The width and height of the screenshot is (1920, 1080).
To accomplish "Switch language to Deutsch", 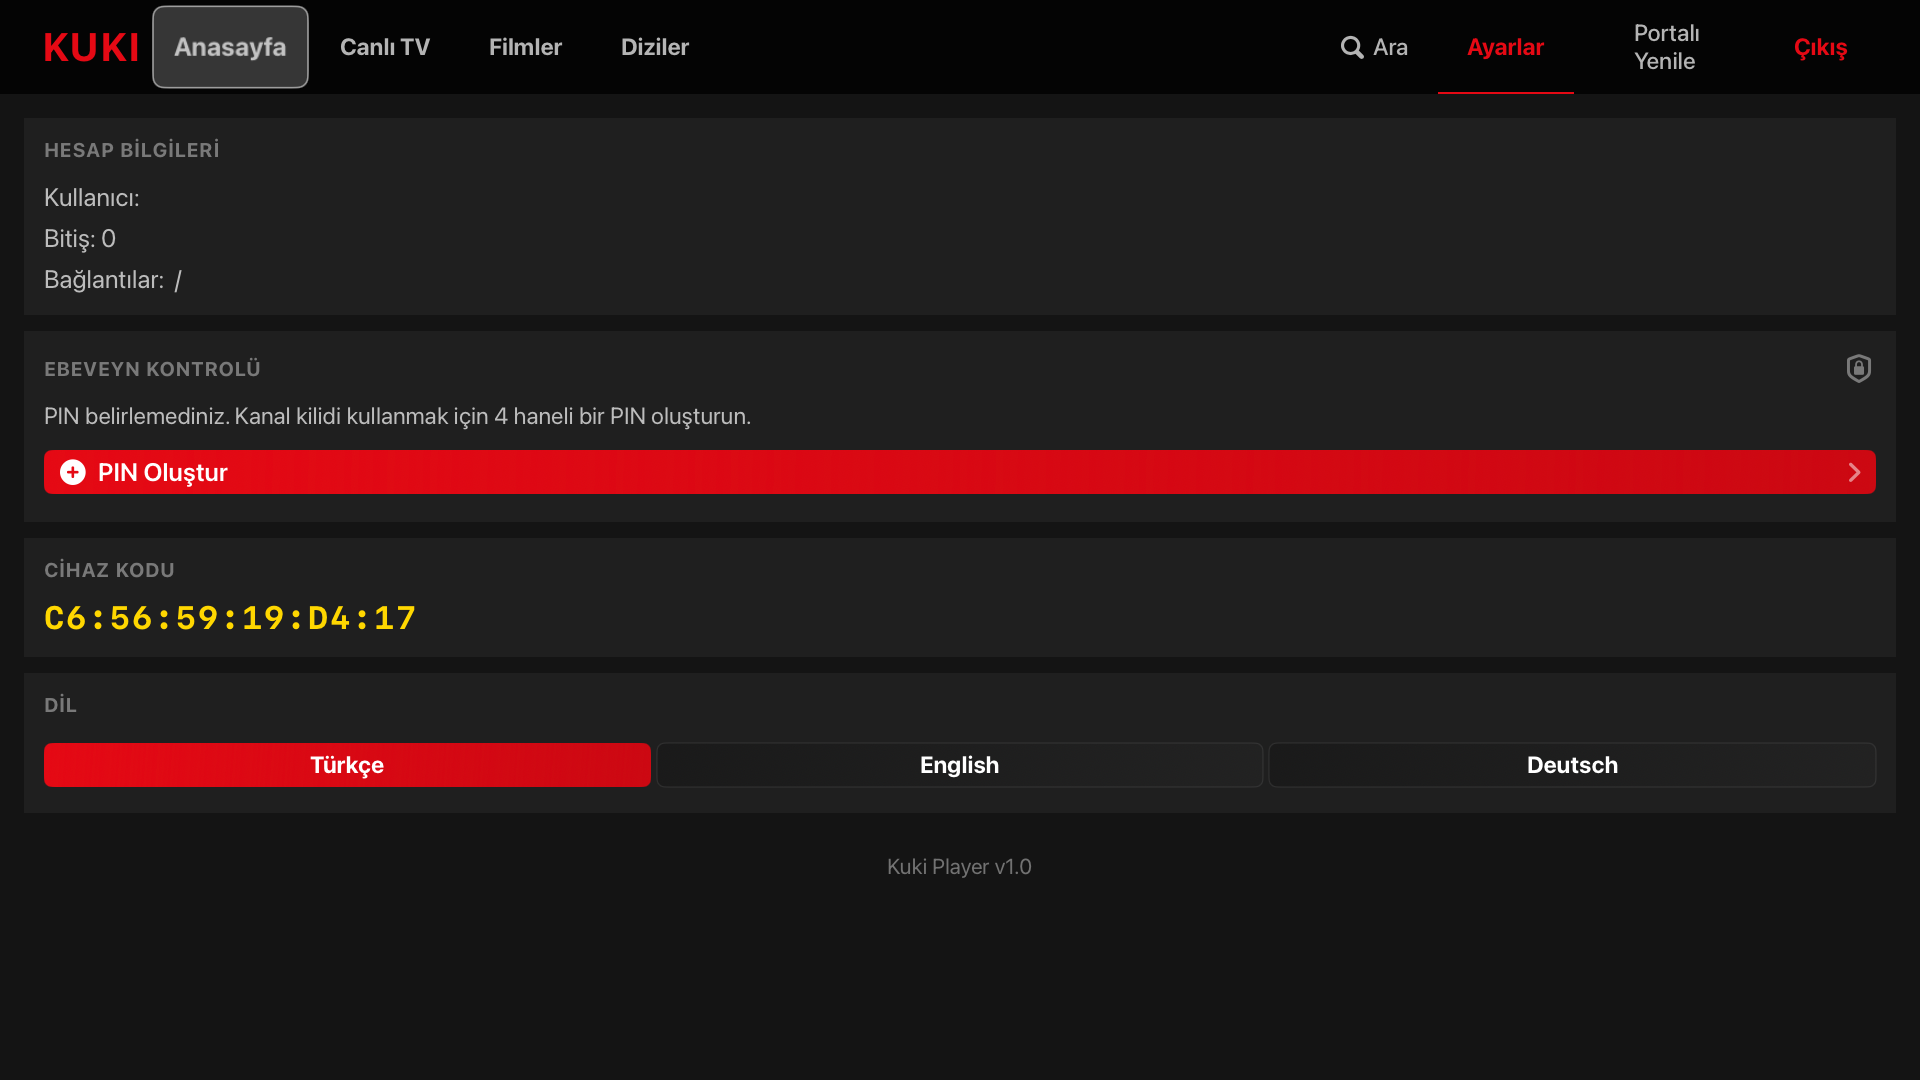I will click(1572, 765).
